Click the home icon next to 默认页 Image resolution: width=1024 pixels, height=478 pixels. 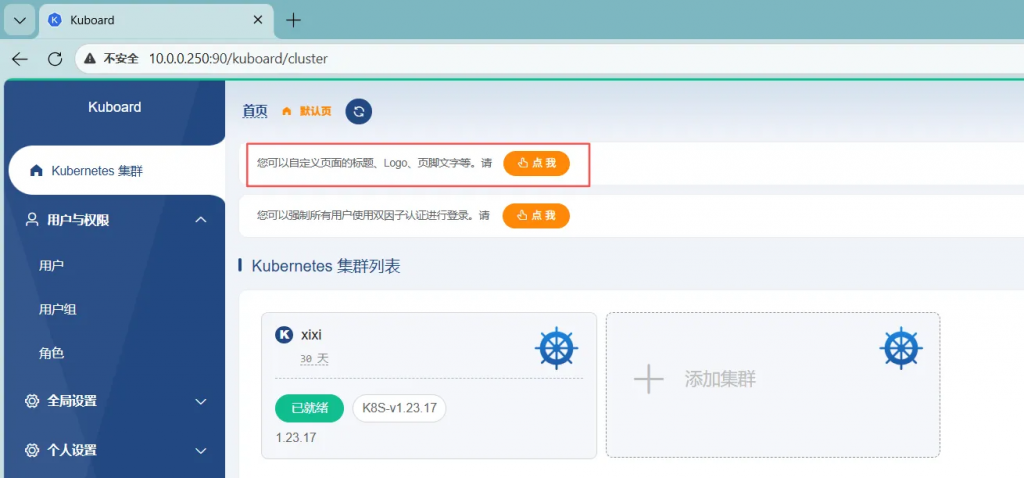[x=287, y=111]
